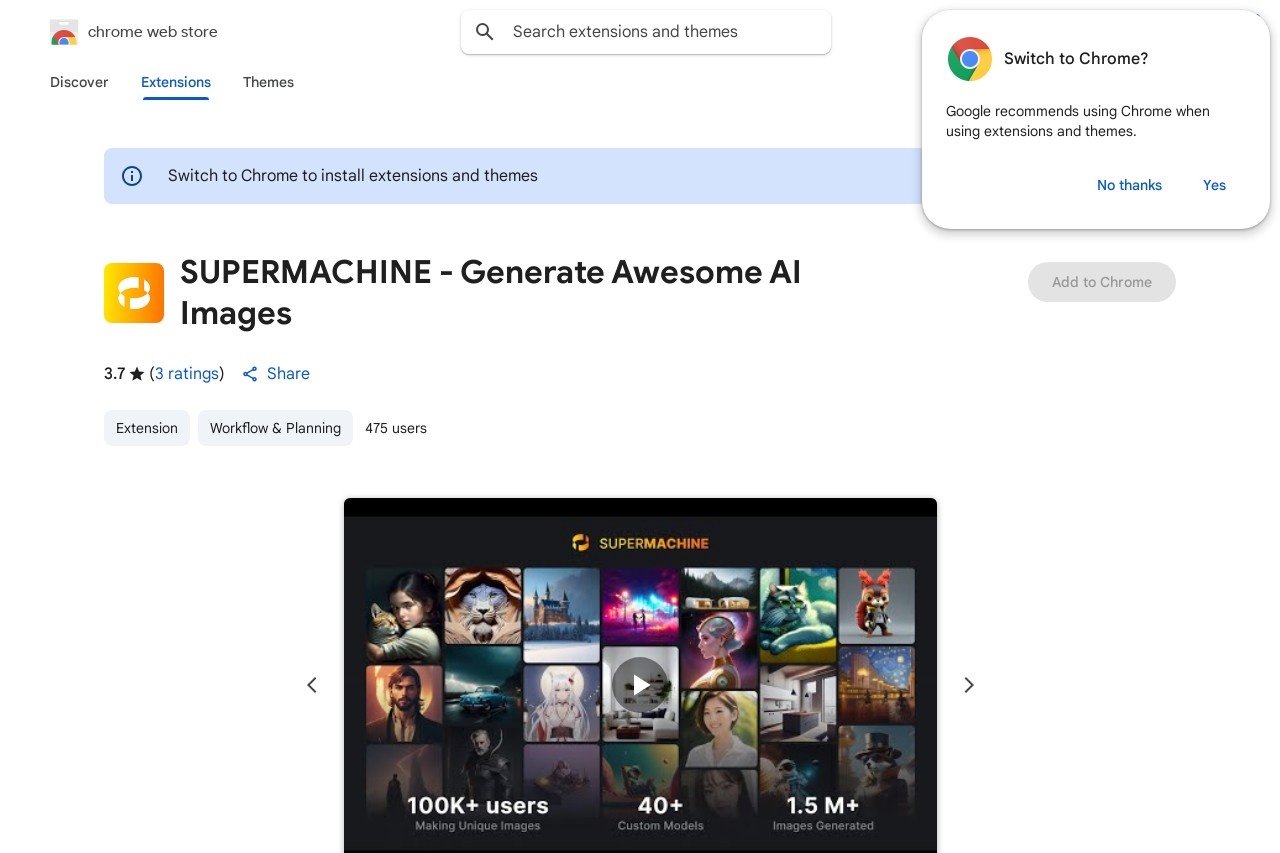Screen dimensions: 1280x853
Task: Click the Switch to Chrome? popup heading
Action: 1076,59
